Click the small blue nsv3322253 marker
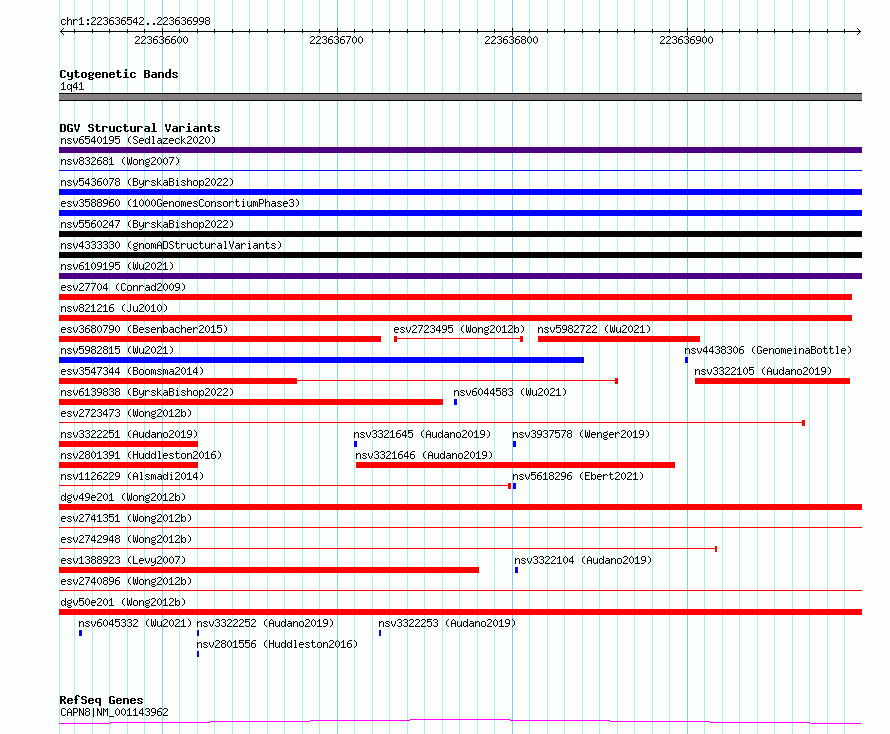The height and width of the screenshot is (734, 890). [x=380, y=633]
